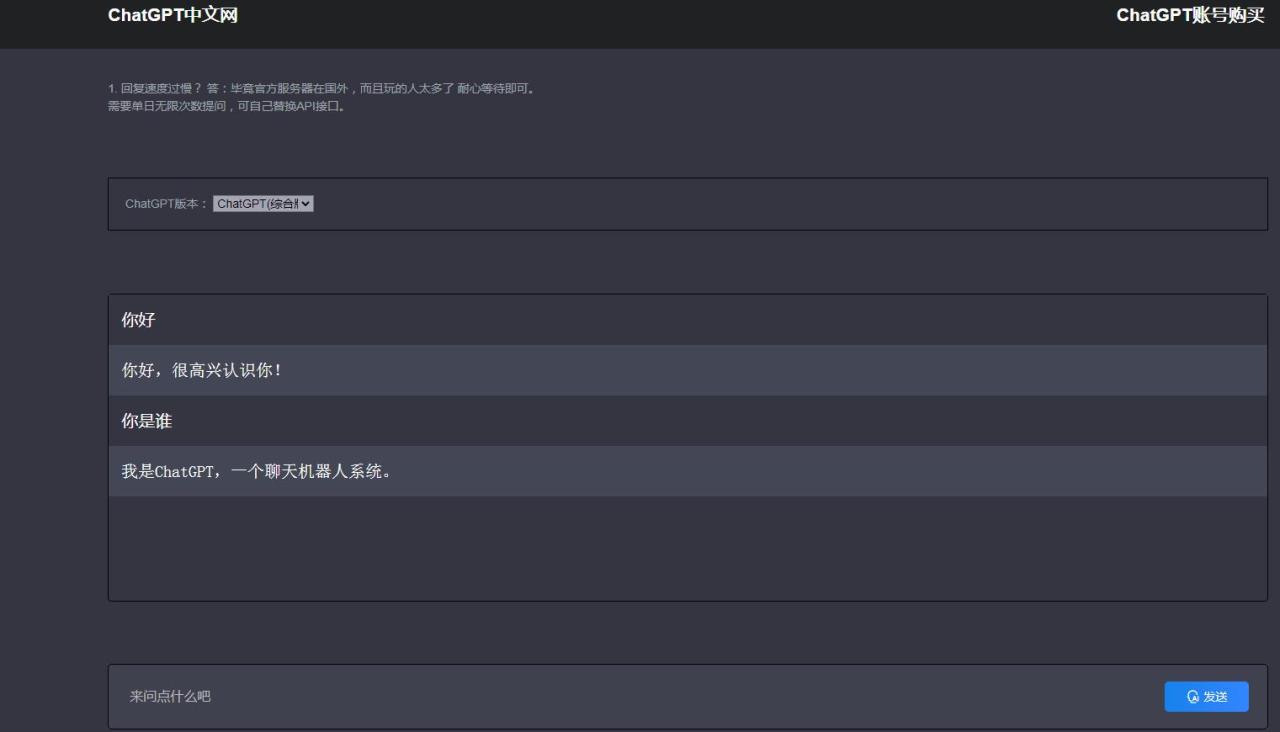The height and width of the screenshot is (732, 1280).
Task: Select the user message 你是谁
Action: [147, 421]
